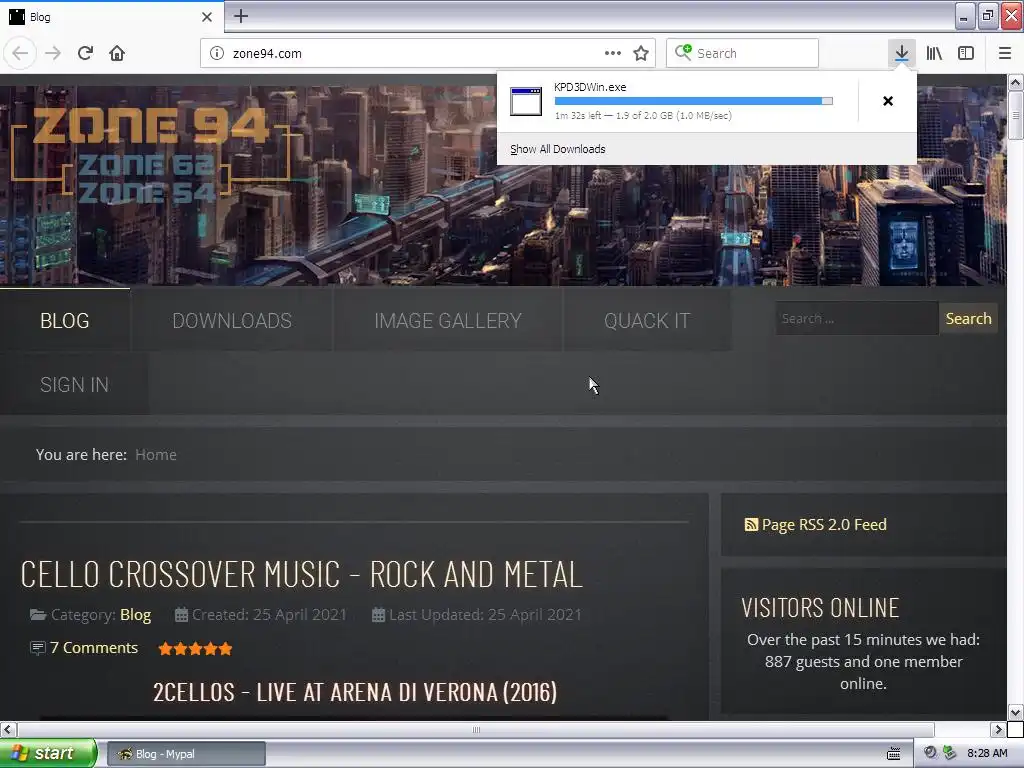Click vertical scrollbar up arrow
Viewport: 1024px width, 768px height.
(1015, 82)
